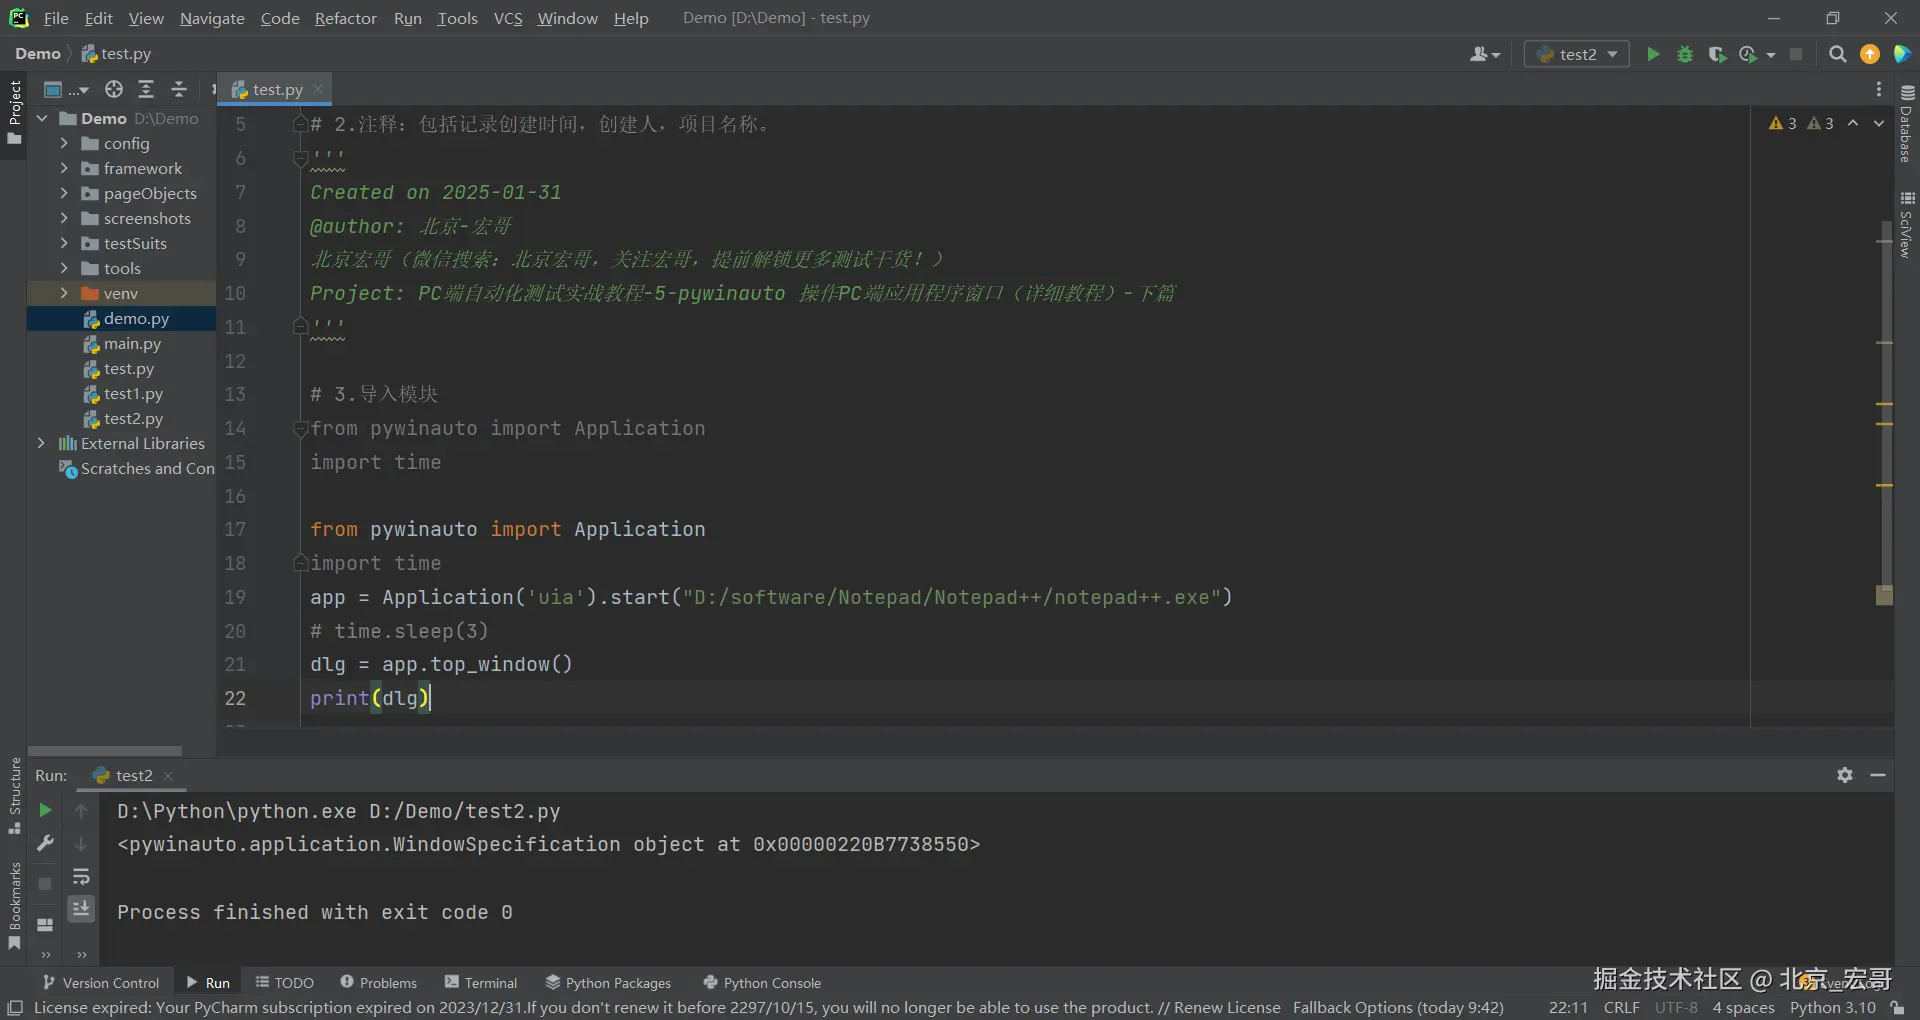Image resolution: width=1920 pixels, height=1020 pixels.
Task: Collapse the Demo project root node
Action: tap(42, 118)
